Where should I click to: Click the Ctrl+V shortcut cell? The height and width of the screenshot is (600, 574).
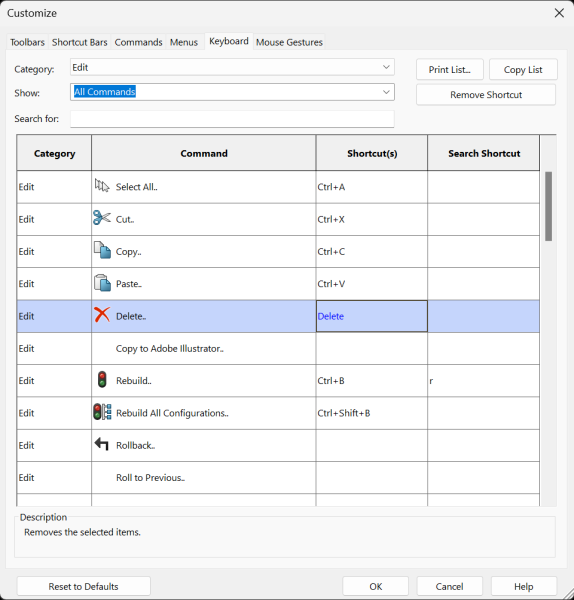(x=372, y=284)
